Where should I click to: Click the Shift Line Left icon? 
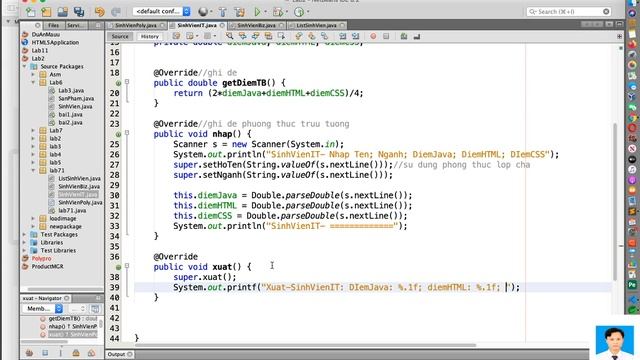click(x=343, y=36)
